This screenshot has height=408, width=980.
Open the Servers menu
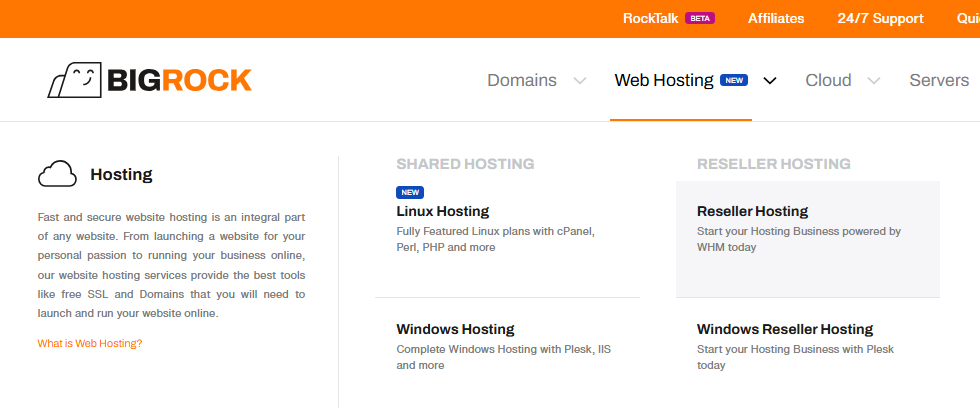click(x=939, y=80)
